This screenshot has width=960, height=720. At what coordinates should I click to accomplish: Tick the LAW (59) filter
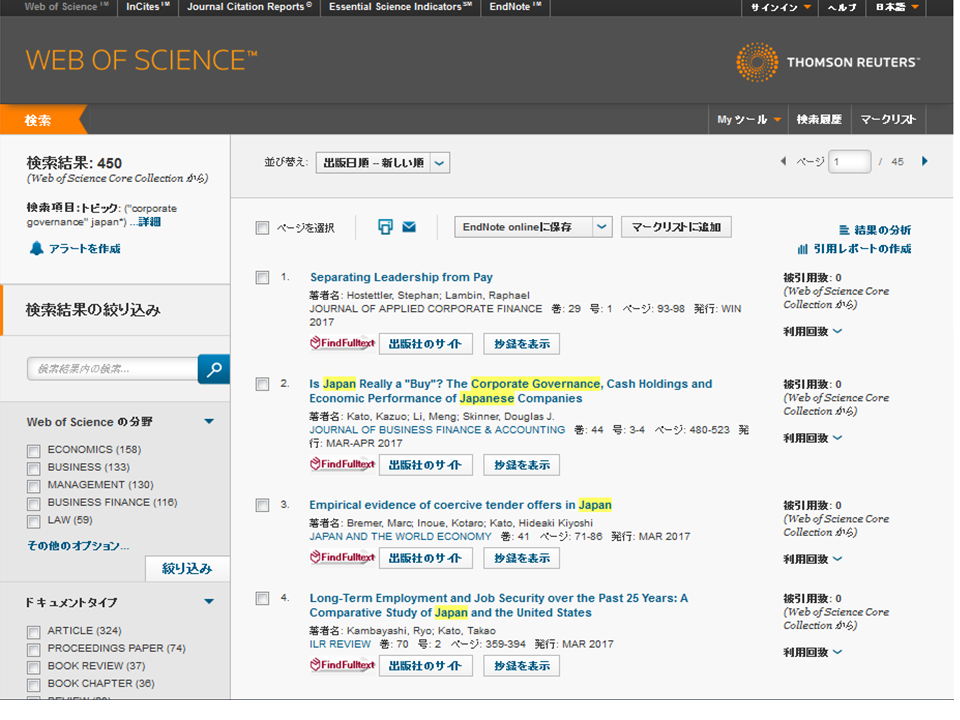tap(34, 521)
